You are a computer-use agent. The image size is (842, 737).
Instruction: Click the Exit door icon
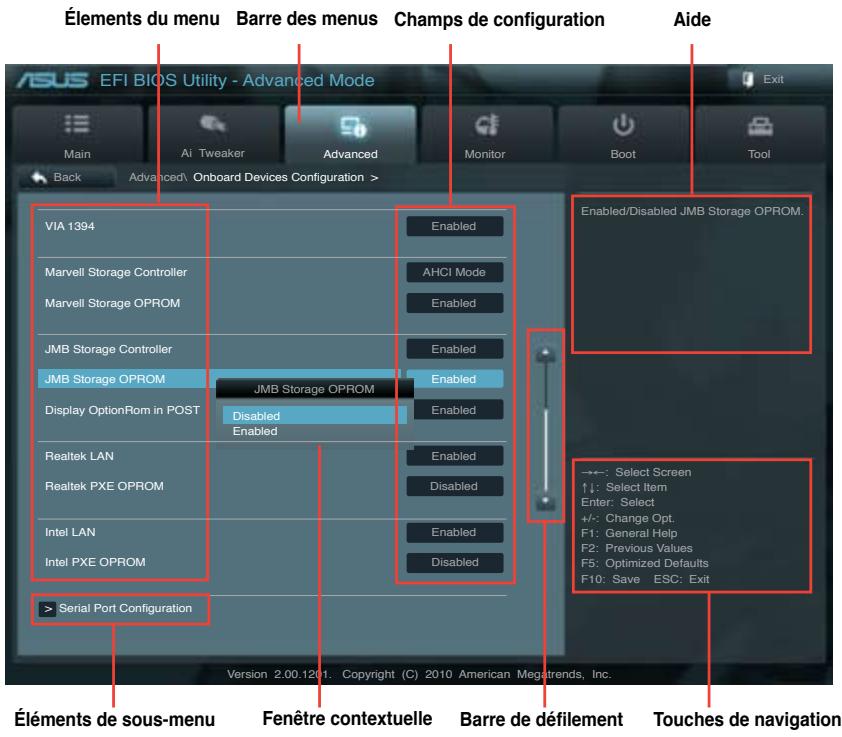pos(747,80)
